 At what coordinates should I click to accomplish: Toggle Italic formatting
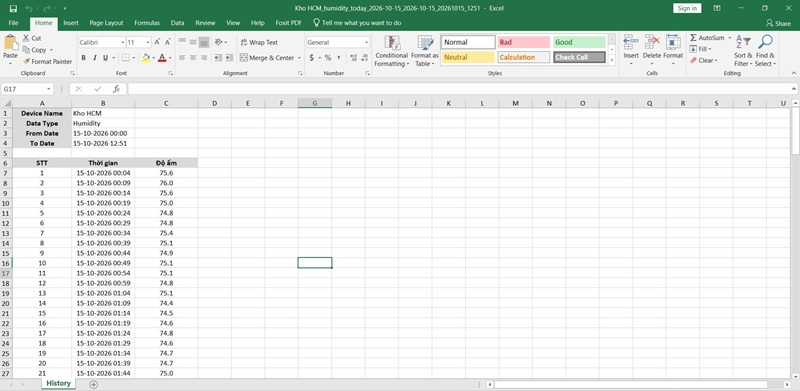point(95,58)
